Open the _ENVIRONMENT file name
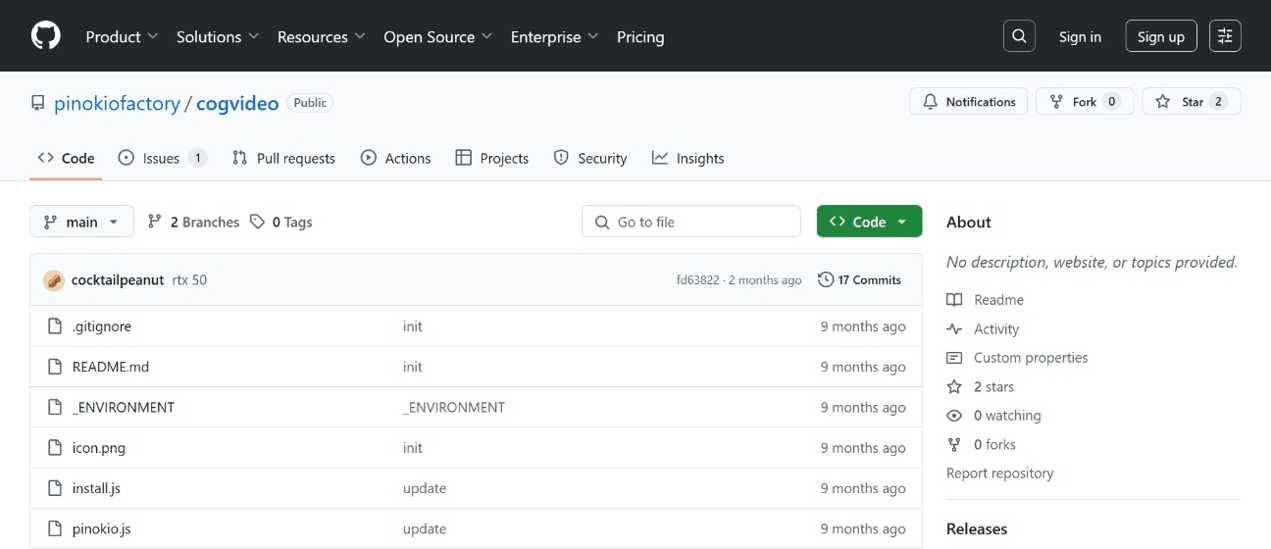This screenshot has width=1271, height=549. coord(124,407)
